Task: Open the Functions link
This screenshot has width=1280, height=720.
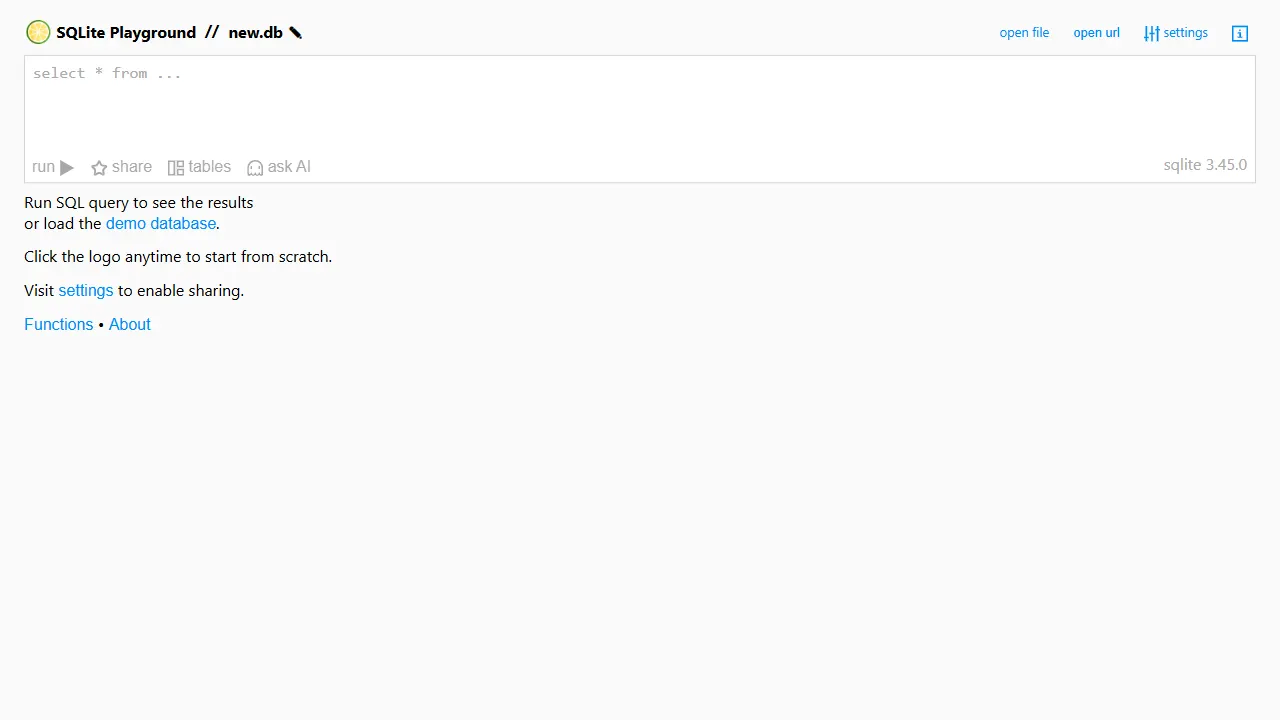Action: pos(58,324)
